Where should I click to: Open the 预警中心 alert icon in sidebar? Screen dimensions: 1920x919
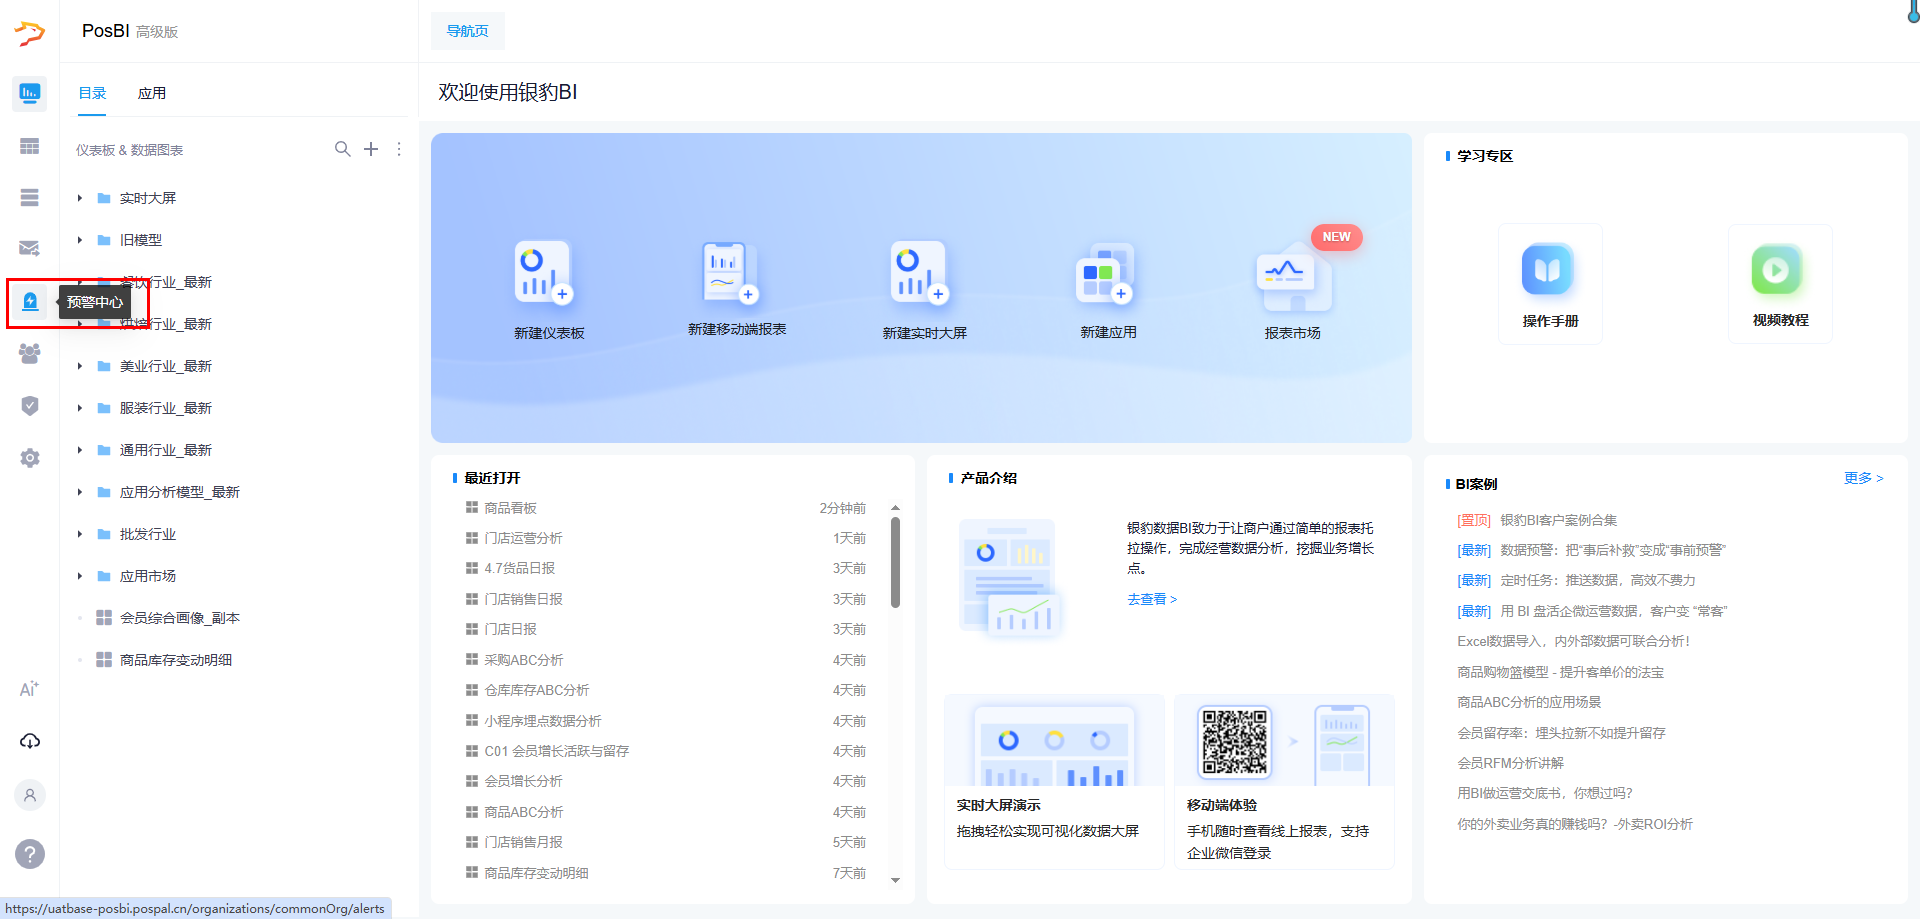[30, 301]
